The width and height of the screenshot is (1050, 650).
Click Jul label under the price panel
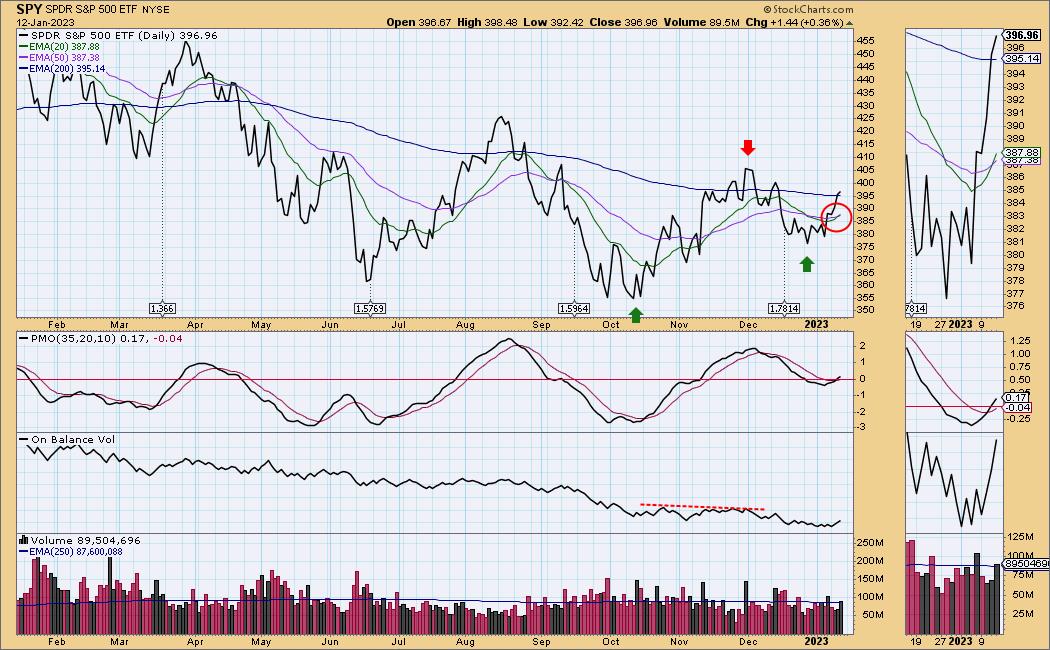point(398,325)
